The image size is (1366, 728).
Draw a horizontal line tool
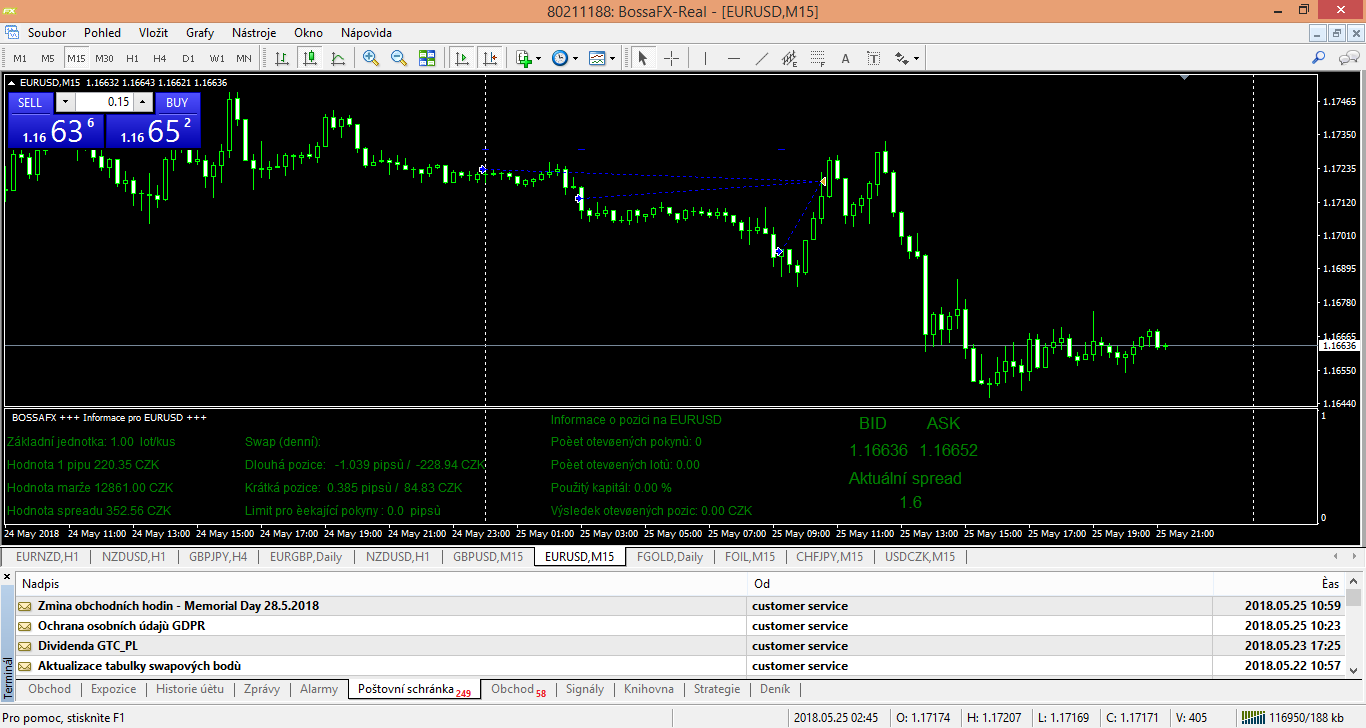(x=734, y=58)
